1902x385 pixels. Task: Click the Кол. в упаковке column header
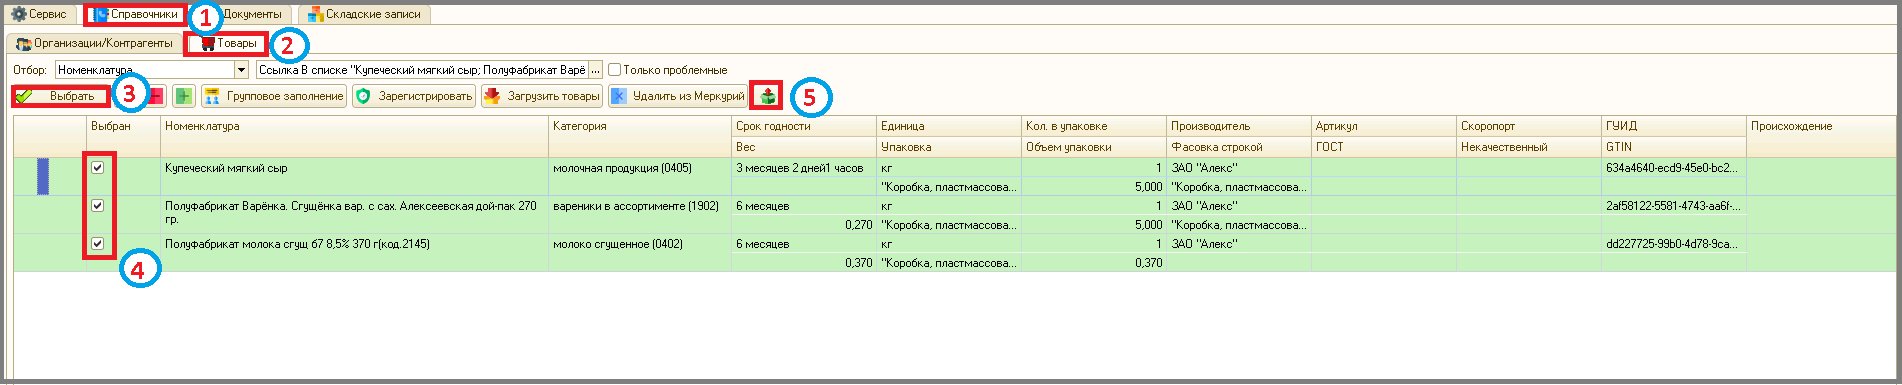coord(1094,126)
